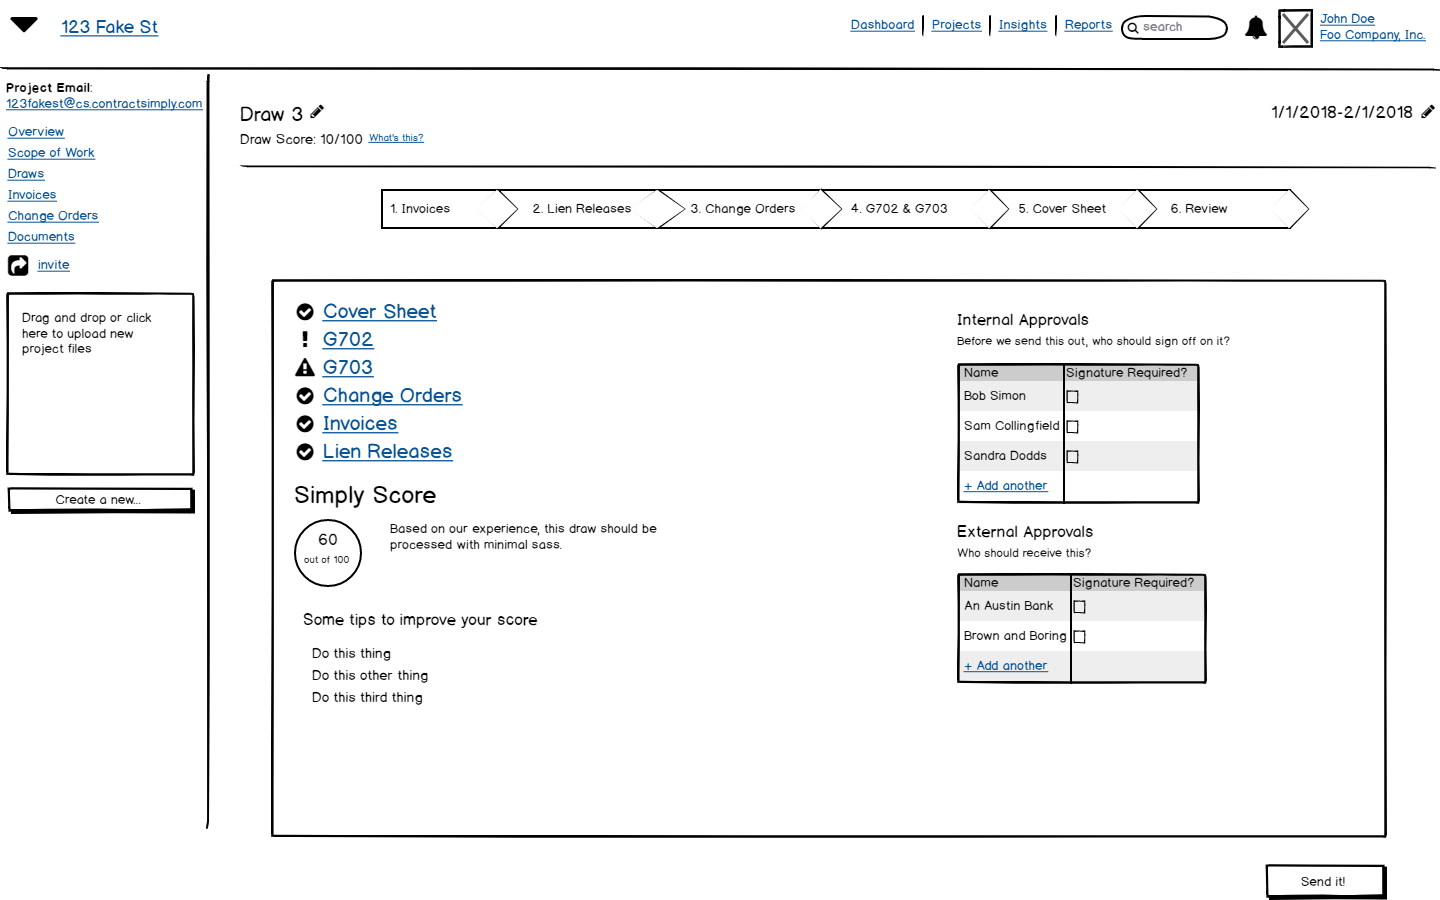Open the Lien Releases document link in checklist
1440x900 pixels.
(387, 452)
